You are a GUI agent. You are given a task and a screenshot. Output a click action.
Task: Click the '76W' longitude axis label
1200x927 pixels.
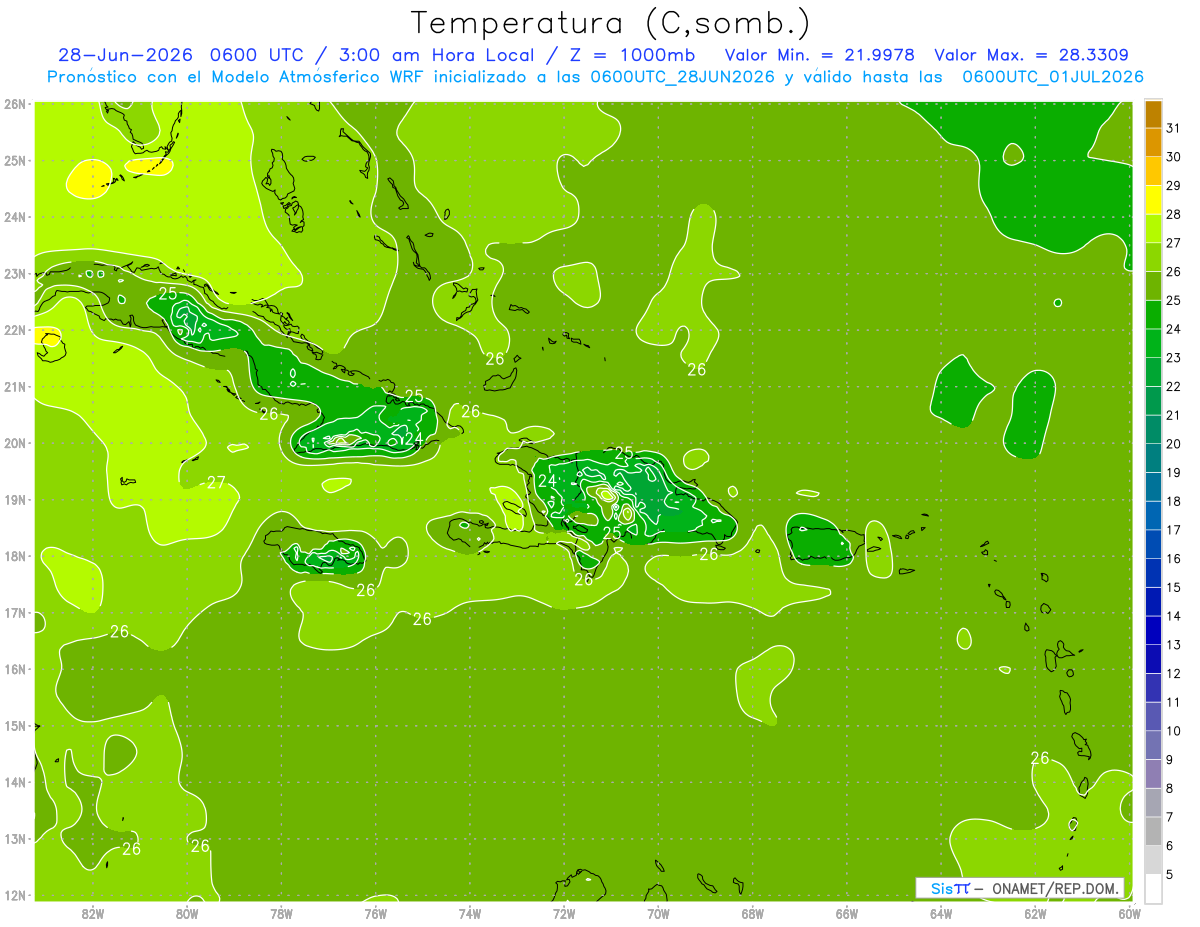375,913
